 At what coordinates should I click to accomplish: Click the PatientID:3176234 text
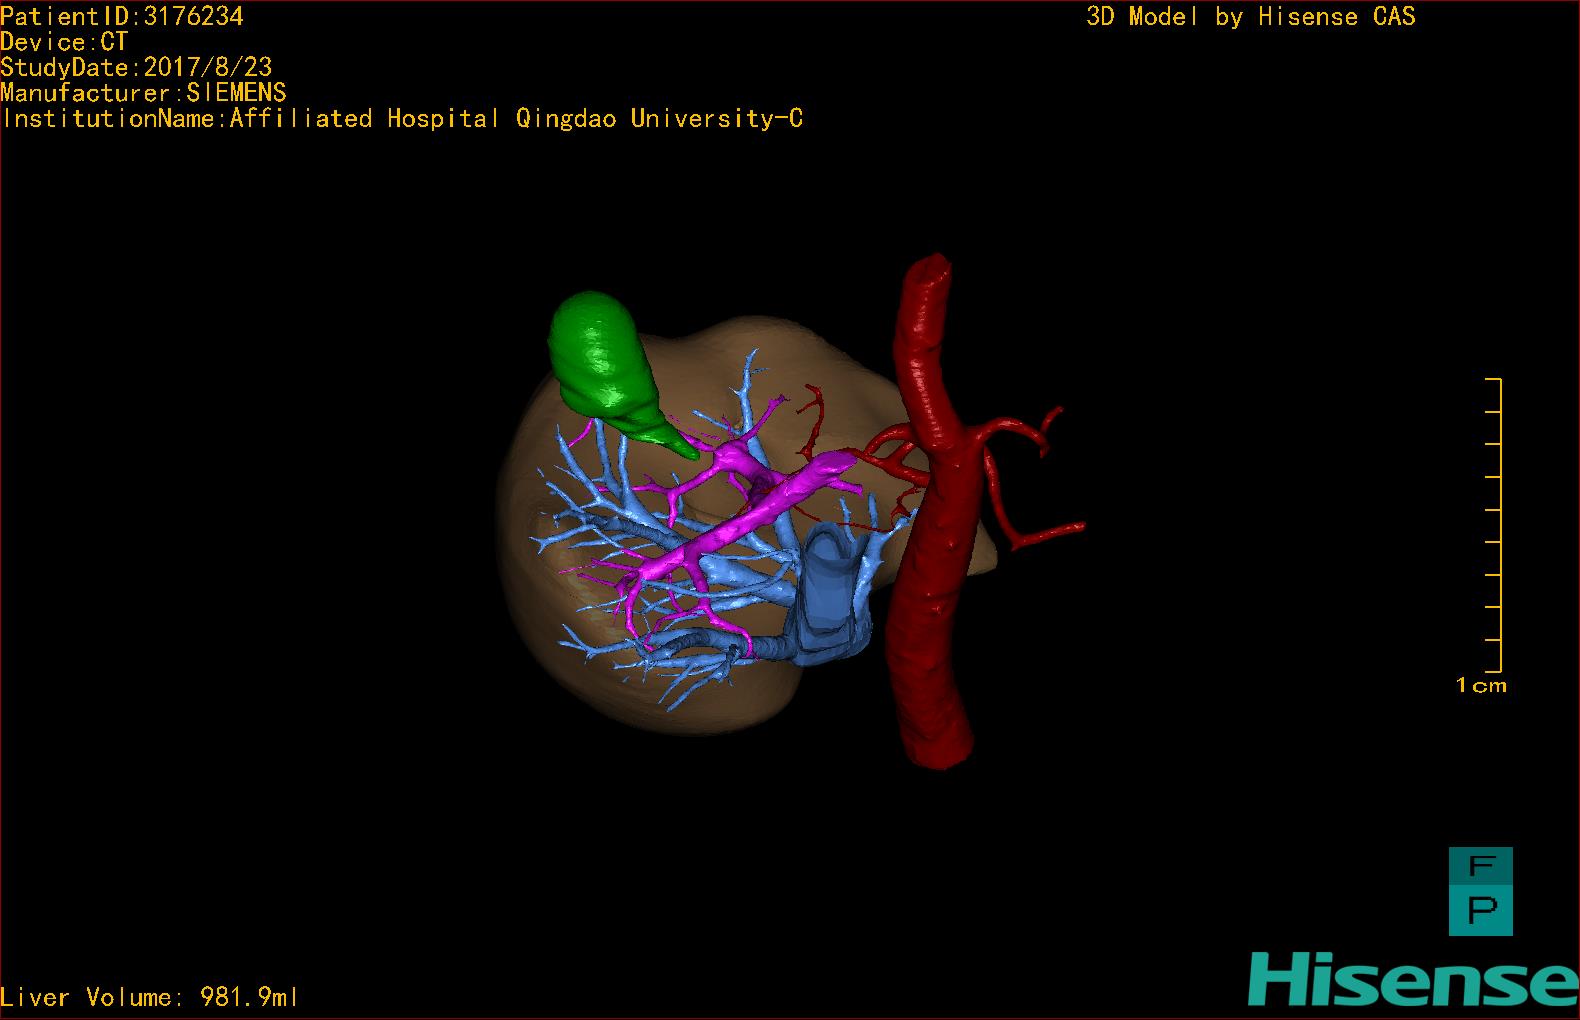[x=122, y=16]
